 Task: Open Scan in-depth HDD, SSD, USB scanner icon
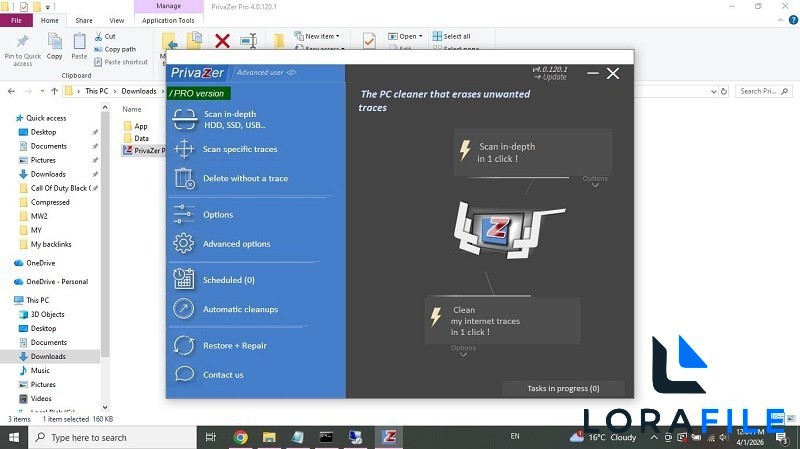pos(184,119)
